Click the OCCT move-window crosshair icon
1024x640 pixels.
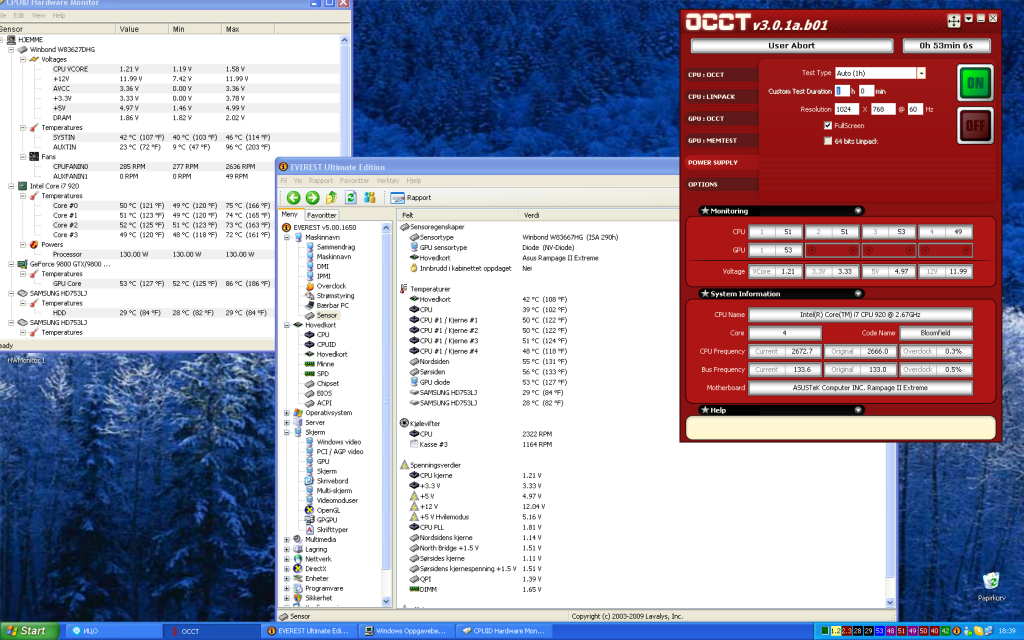[x=954, y=20]
